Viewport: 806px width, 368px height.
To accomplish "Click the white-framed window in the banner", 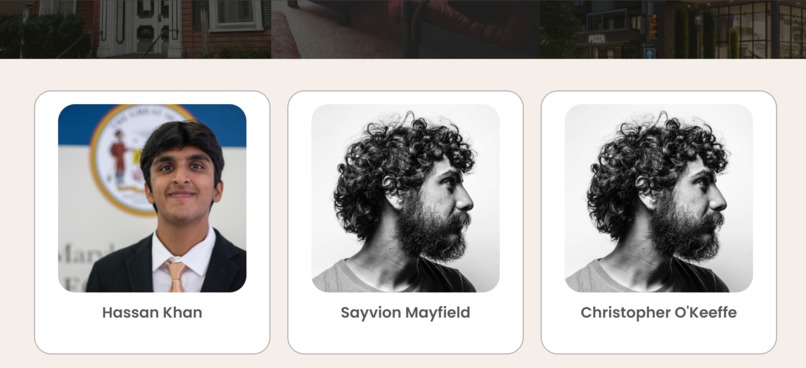I will coord(236,14).
